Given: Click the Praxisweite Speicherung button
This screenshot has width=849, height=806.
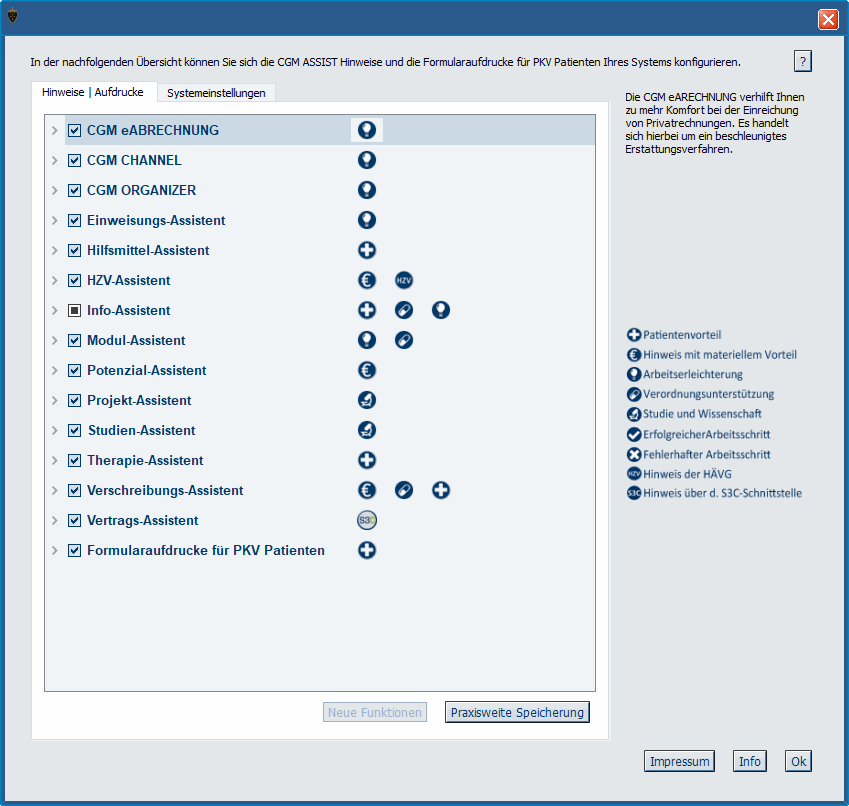Looking at the screenshot, I should pos(517,712).
